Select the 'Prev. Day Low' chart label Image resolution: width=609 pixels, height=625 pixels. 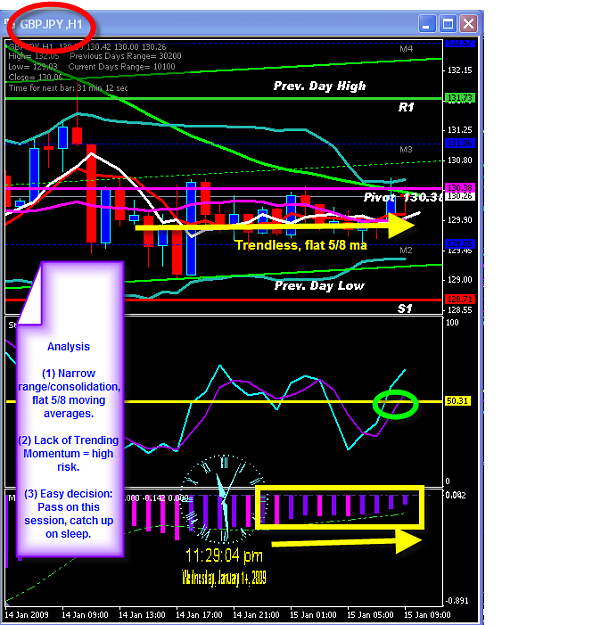(319, 286)
